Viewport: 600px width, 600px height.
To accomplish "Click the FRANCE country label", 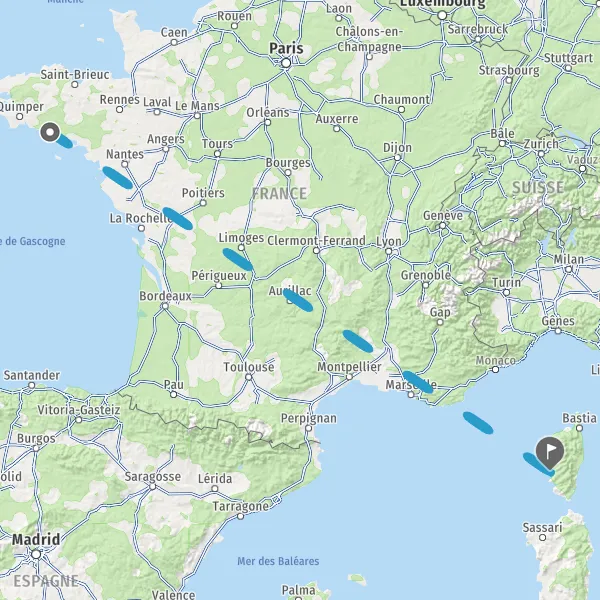I will tap(279, 194).
